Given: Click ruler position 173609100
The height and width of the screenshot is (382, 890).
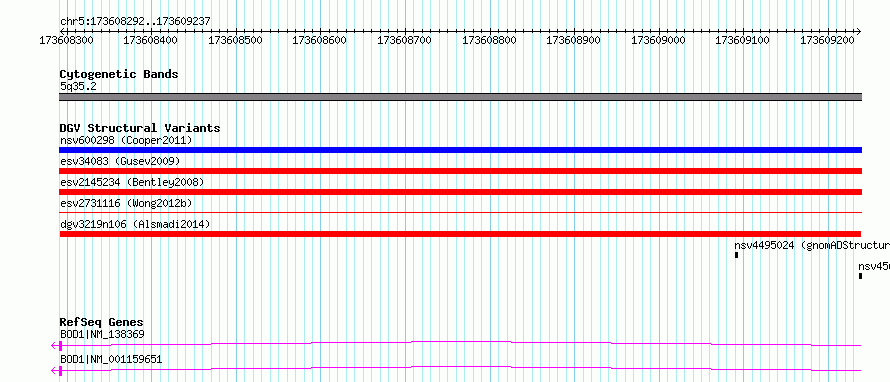Looking at the screenshot, I should pos(743,40).
